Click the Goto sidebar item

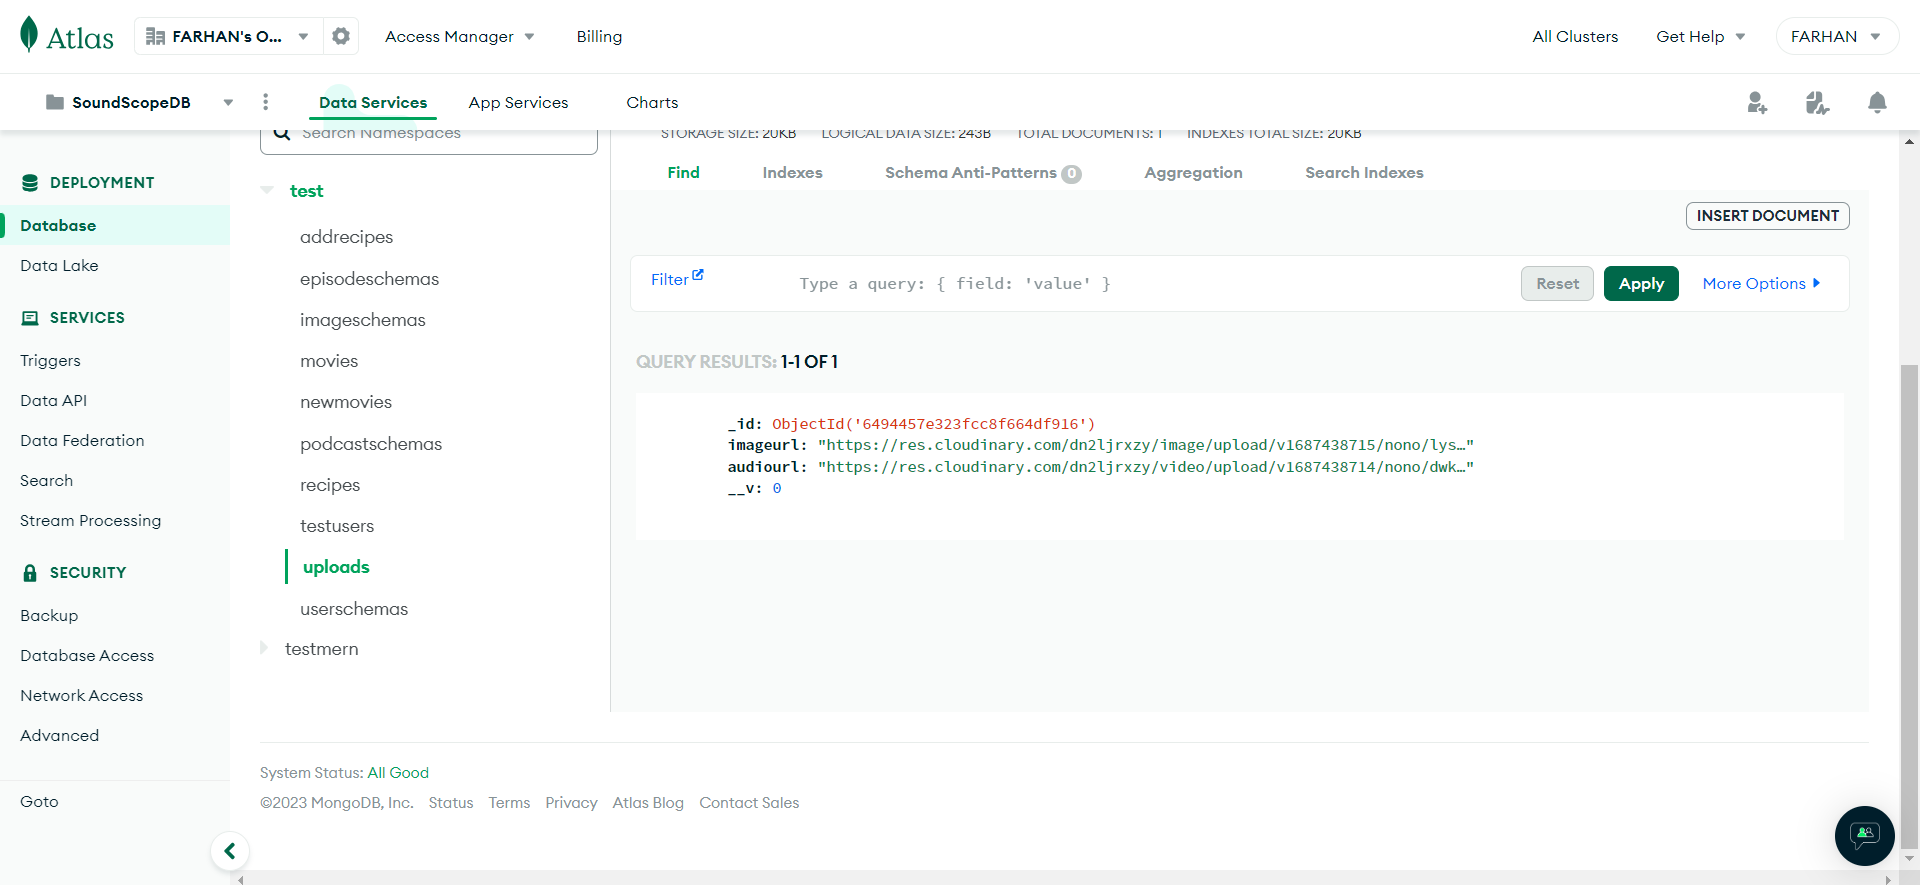39,801
